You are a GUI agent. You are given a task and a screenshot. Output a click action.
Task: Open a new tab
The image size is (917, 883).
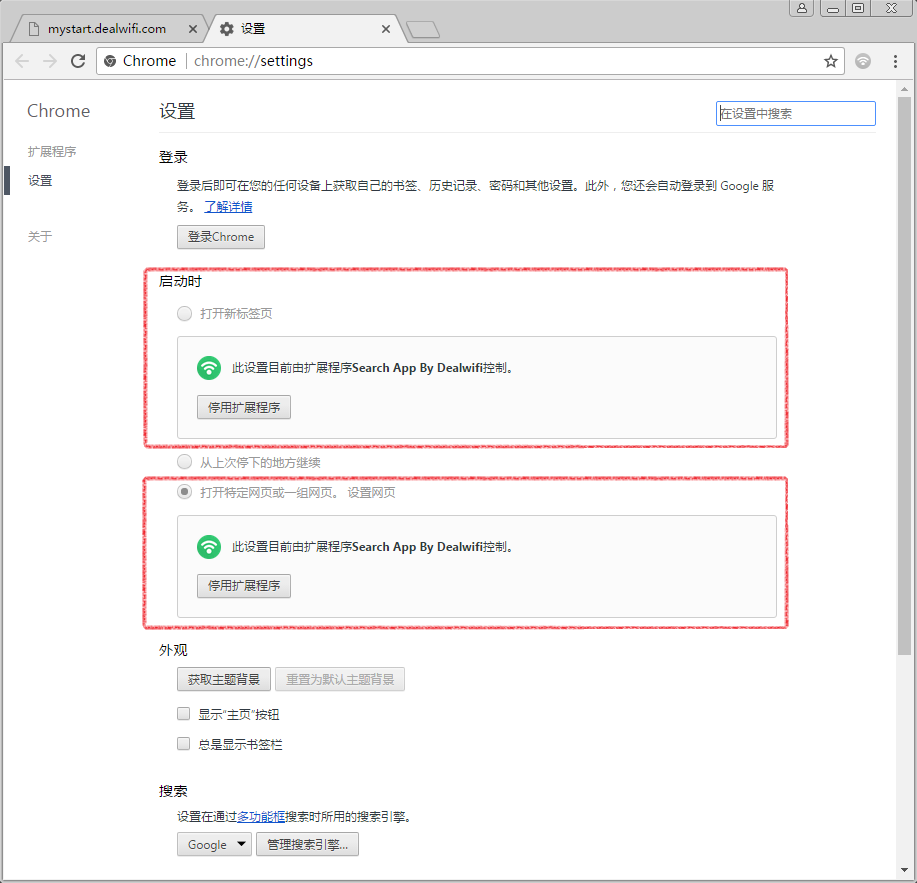point(423,29)
